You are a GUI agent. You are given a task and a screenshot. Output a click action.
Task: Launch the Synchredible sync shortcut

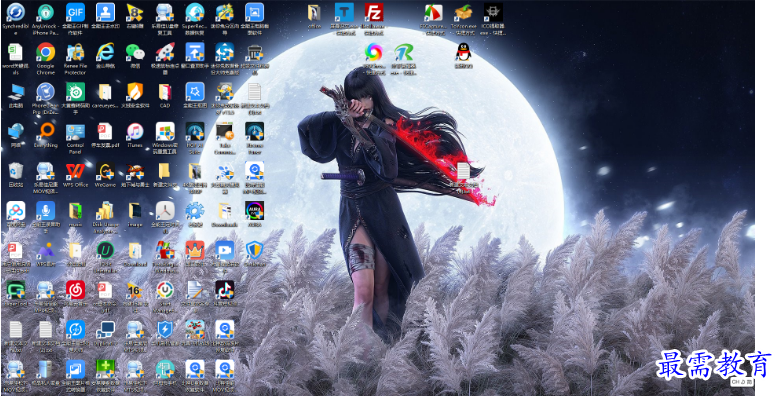coord(15,12)
